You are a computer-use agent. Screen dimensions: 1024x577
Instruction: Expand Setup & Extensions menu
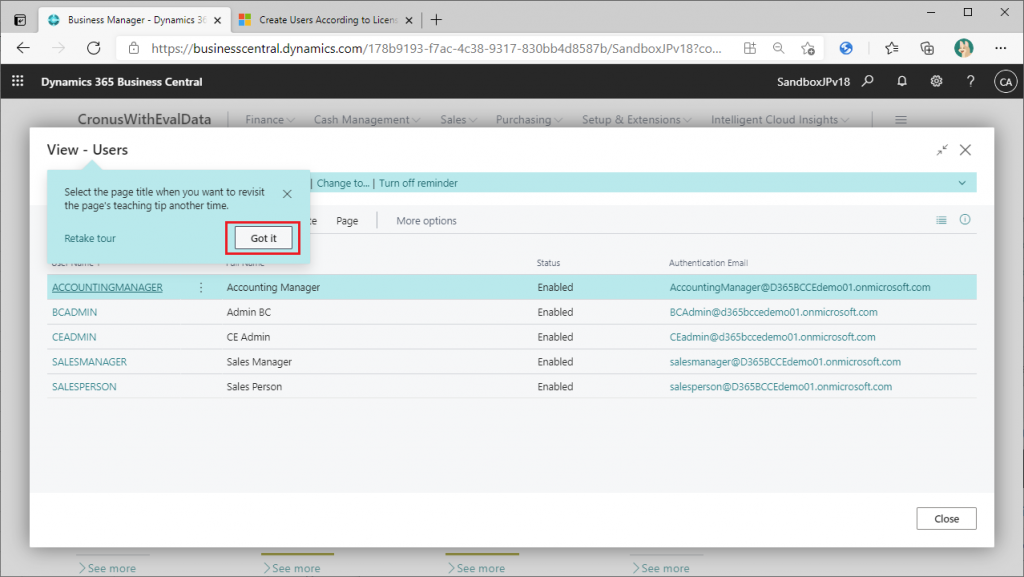tap(637, 120)
